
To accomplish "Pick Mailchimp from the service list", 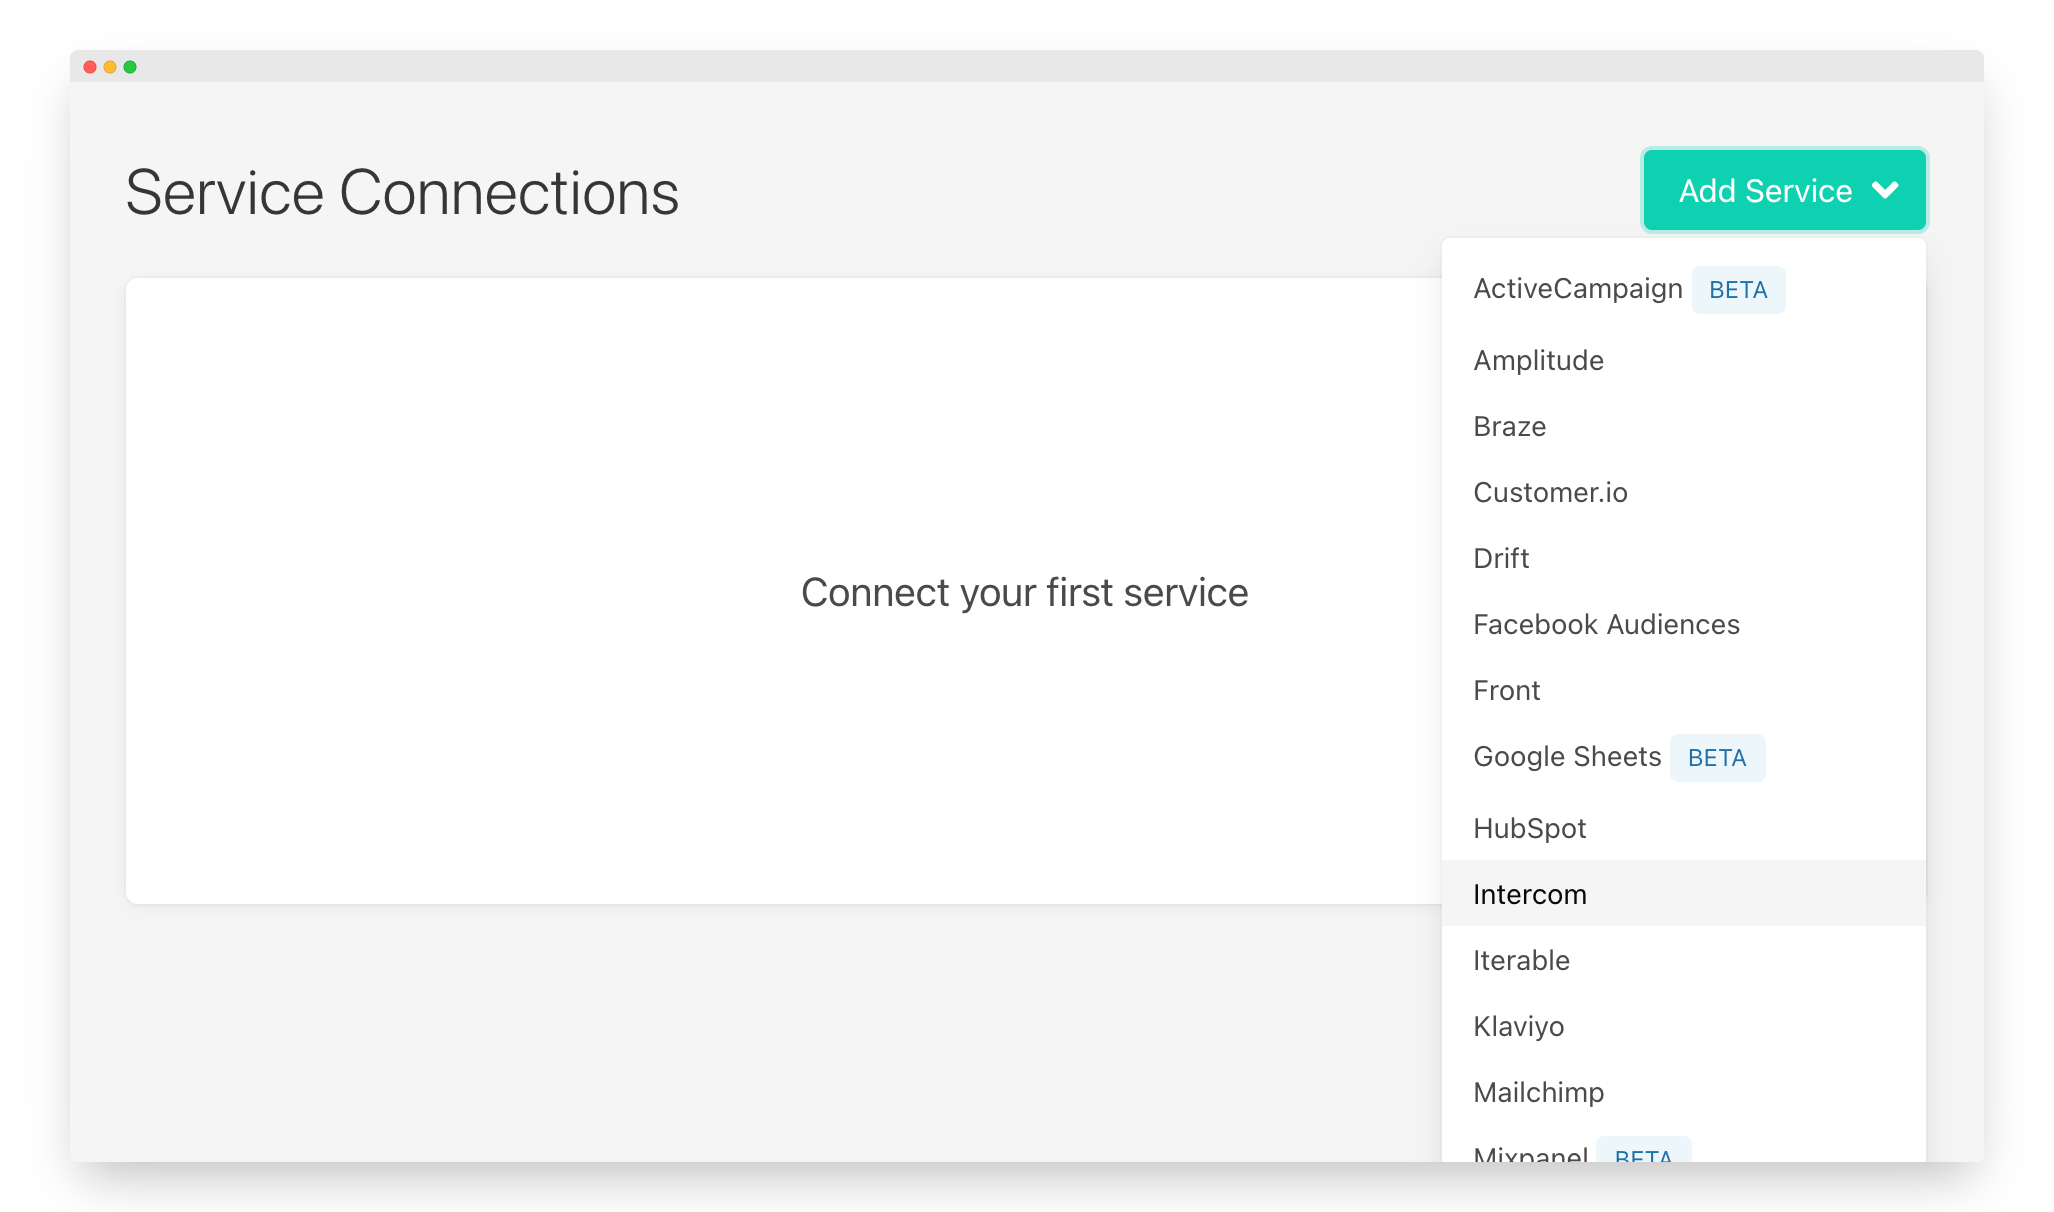I will [1538, 1092].
